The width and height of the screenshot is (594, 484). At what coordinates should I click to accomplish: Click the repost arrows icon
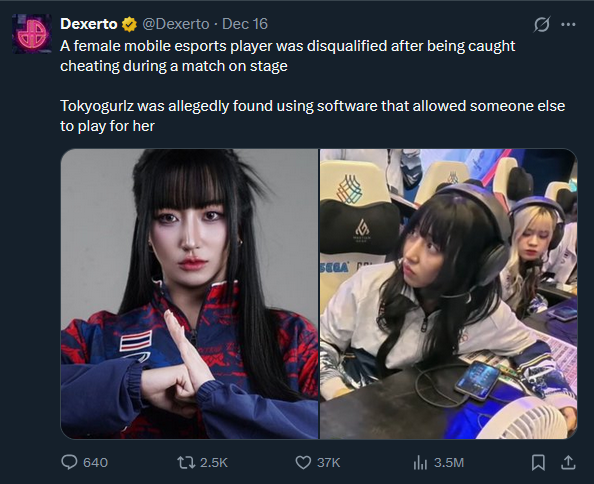[x=186, y=462]
